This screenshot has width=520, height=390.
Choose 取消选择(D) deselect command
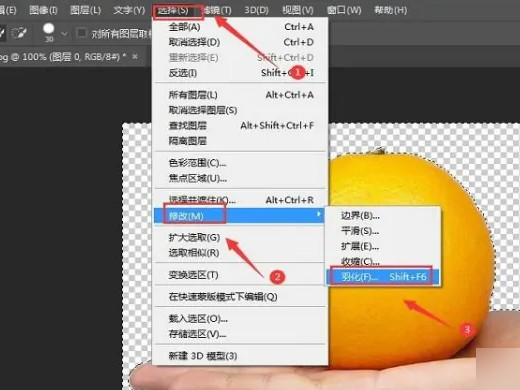pyautogui.click(x=240, y=42)
